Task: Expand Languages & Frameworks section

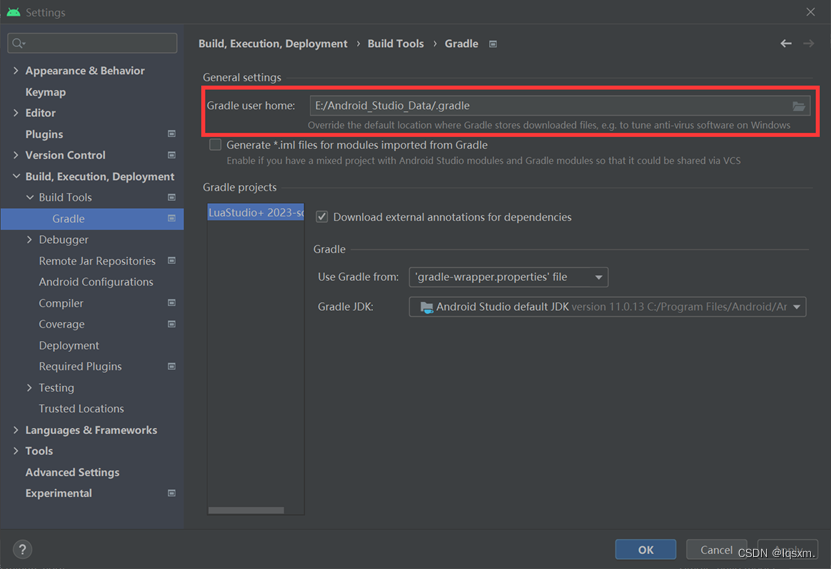Action: coord(15,430)
